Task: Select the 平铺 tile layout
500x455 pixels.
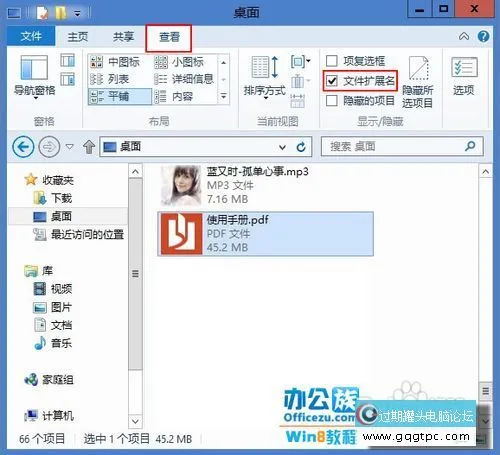Action: pos(119,97)
